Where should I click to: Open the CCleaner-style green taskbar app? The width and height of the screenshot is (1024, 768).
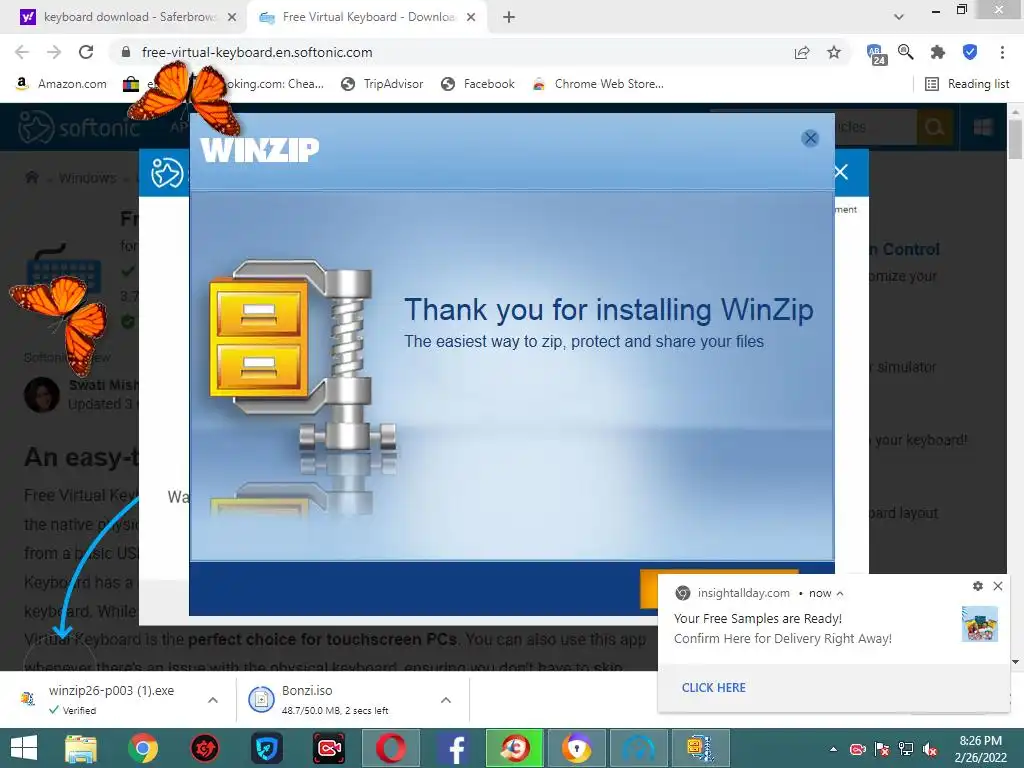pyautogui.click(x=514, y=748)
